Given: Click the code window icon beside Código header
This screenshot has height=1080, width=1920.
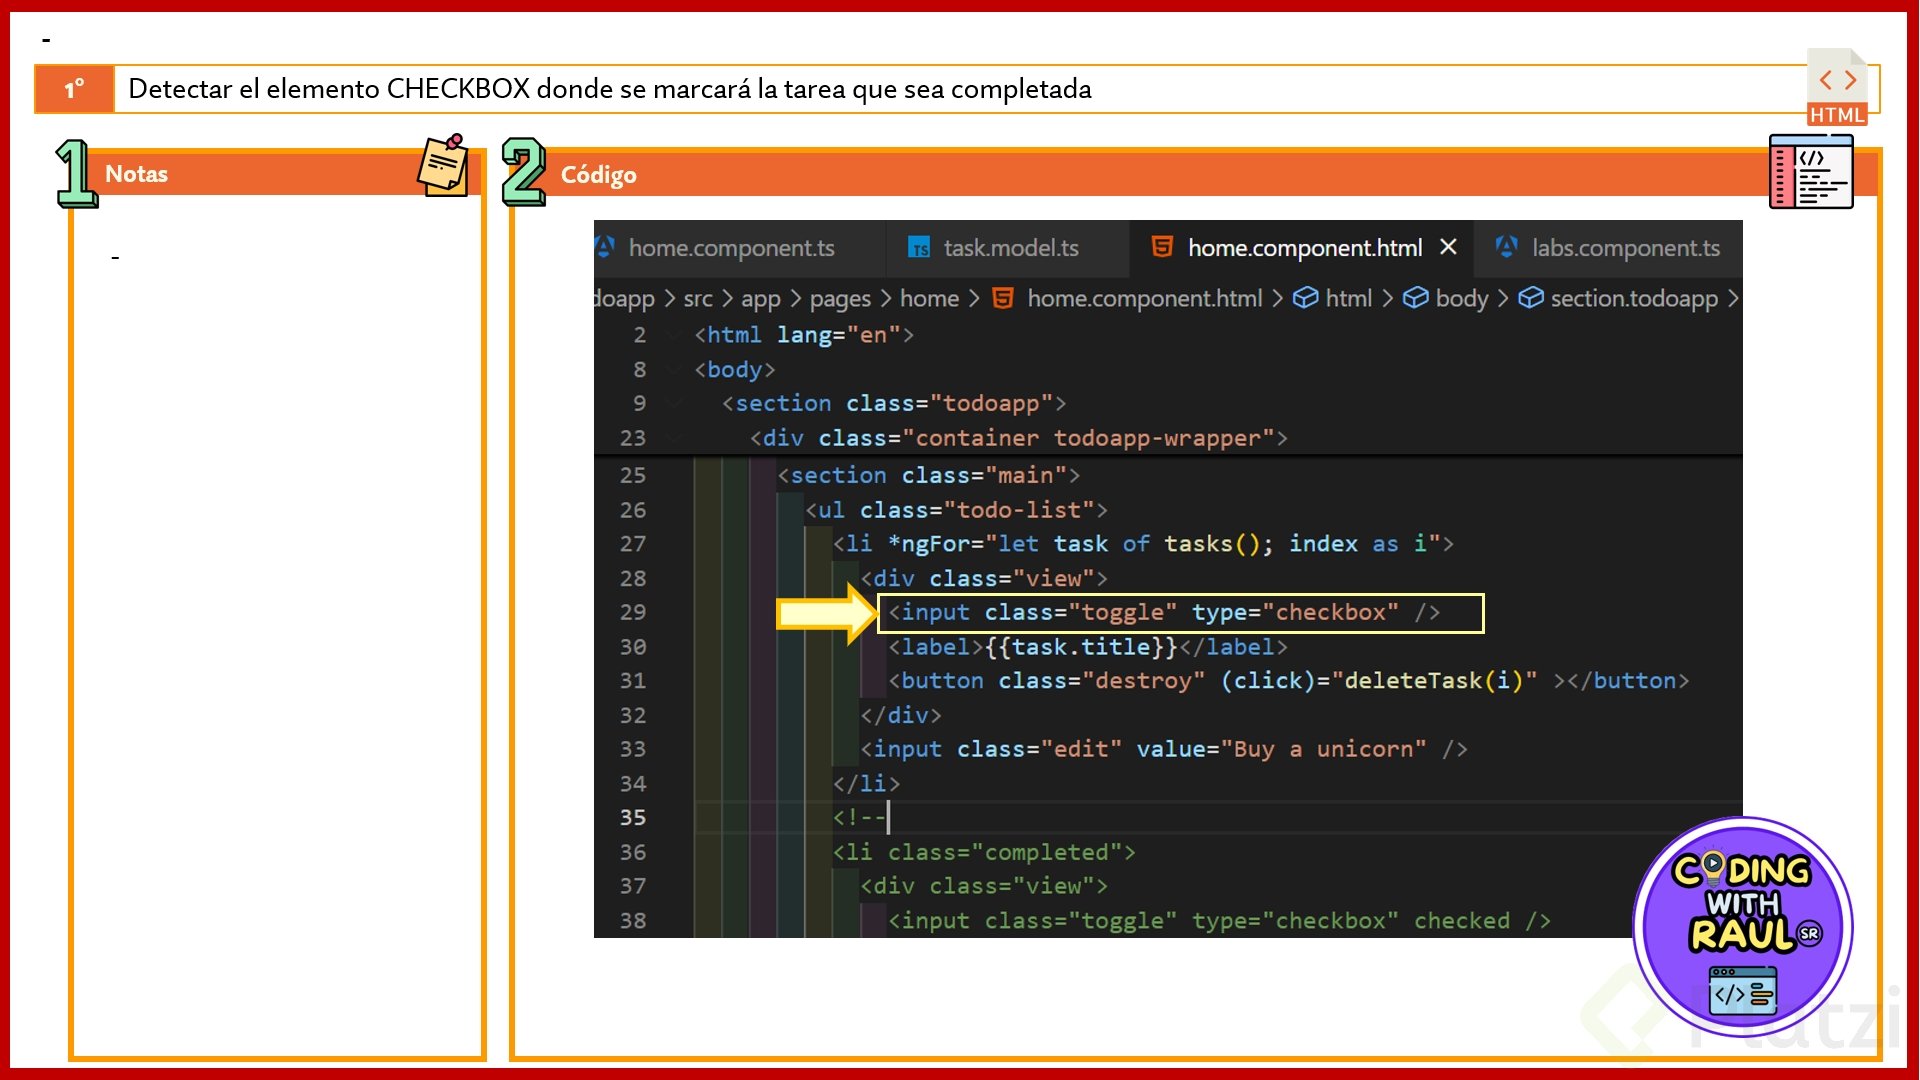Looking at the screenshot, I should 1811,172.
